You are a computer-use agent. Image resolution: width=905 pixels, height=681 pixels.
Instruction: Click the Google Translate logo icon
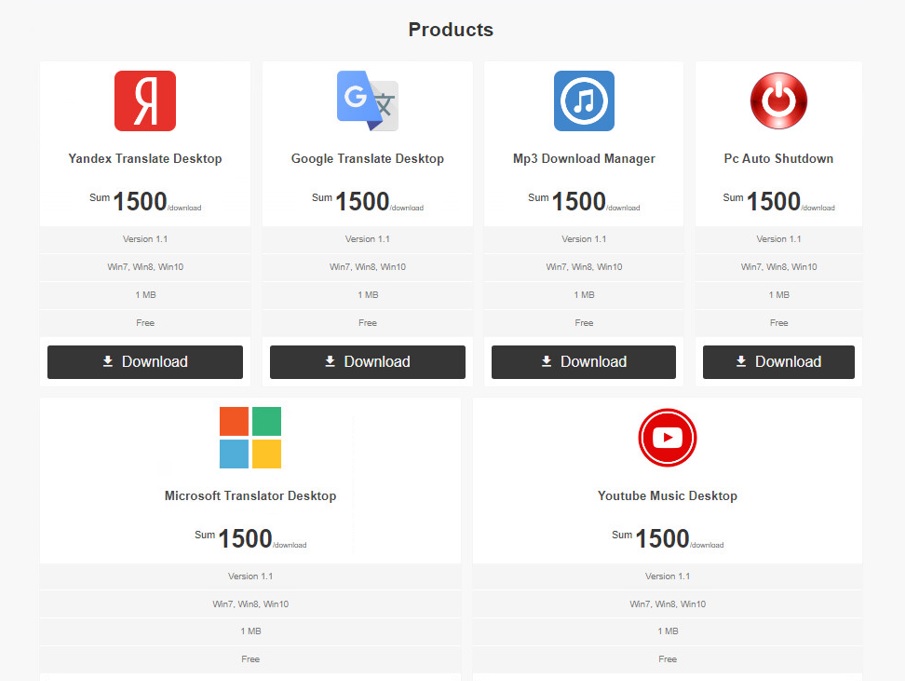click(368, 101)
